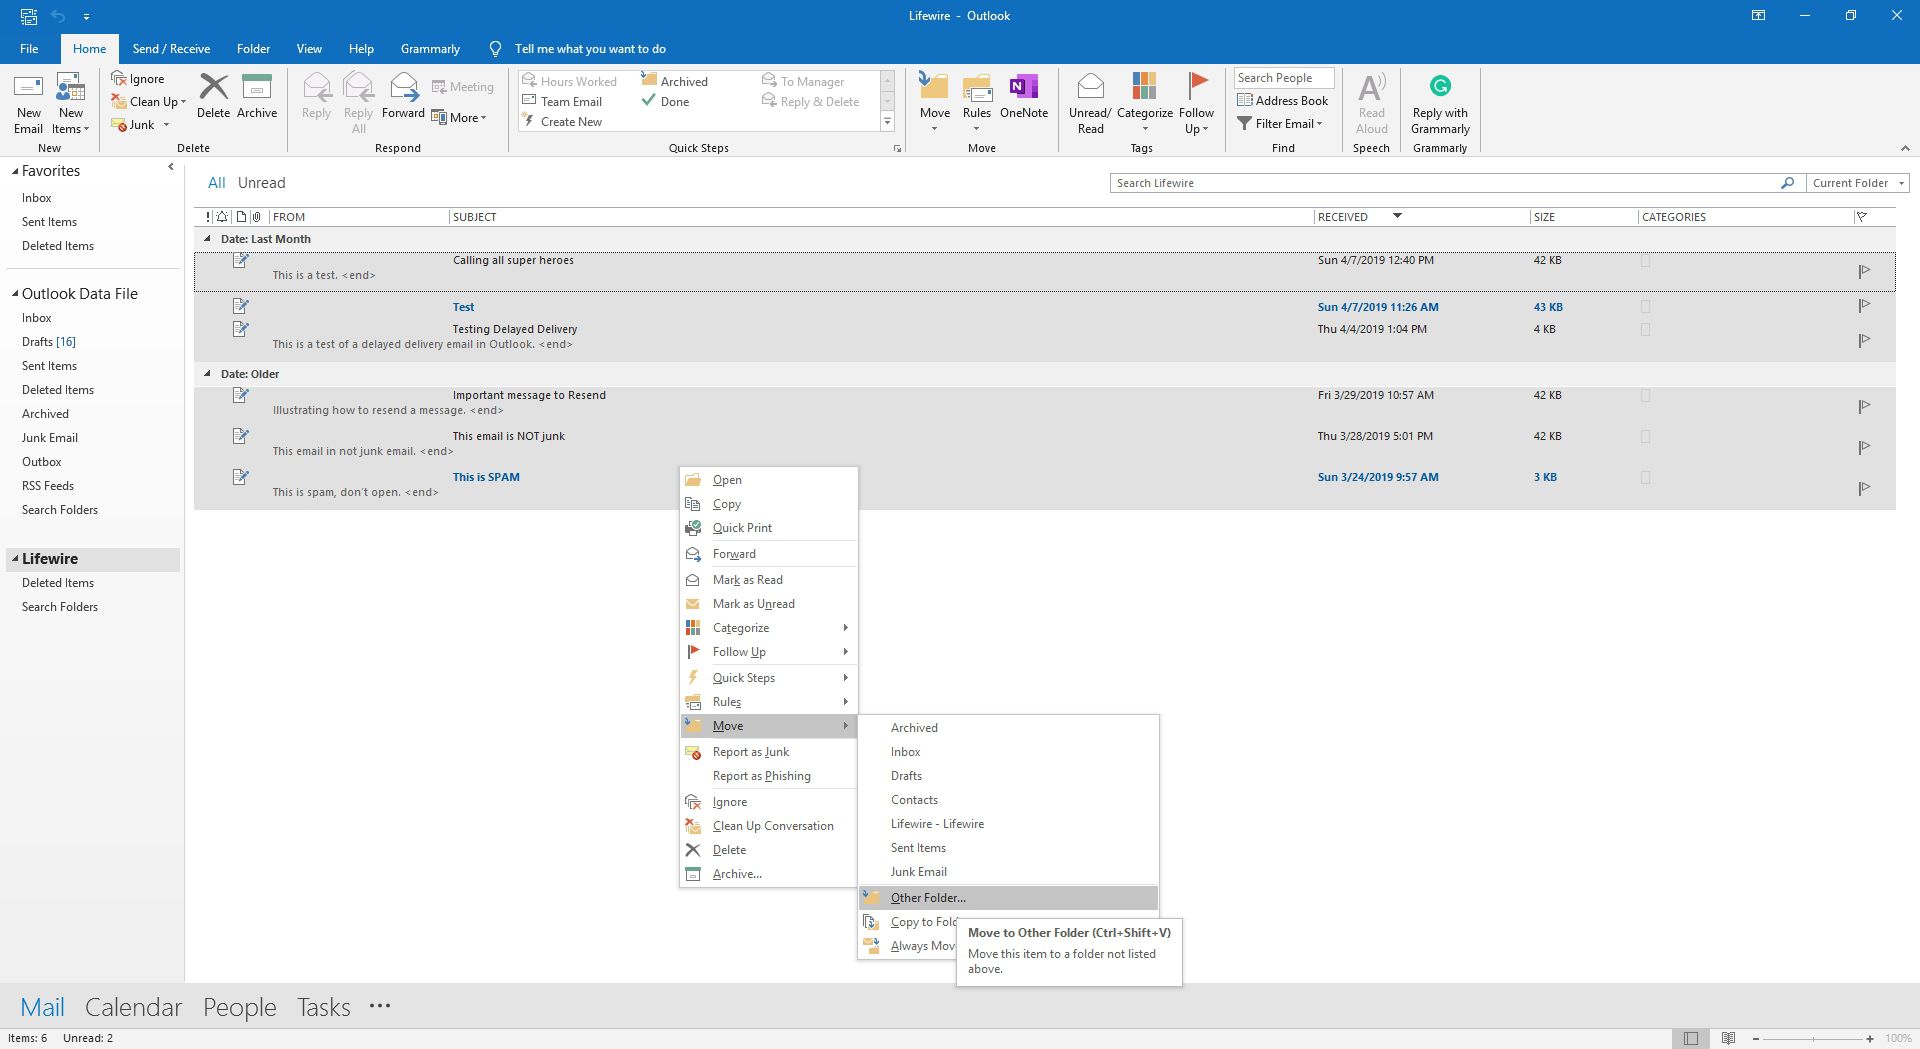Click the reading view icon in status bar

tap(1728, 1038)
